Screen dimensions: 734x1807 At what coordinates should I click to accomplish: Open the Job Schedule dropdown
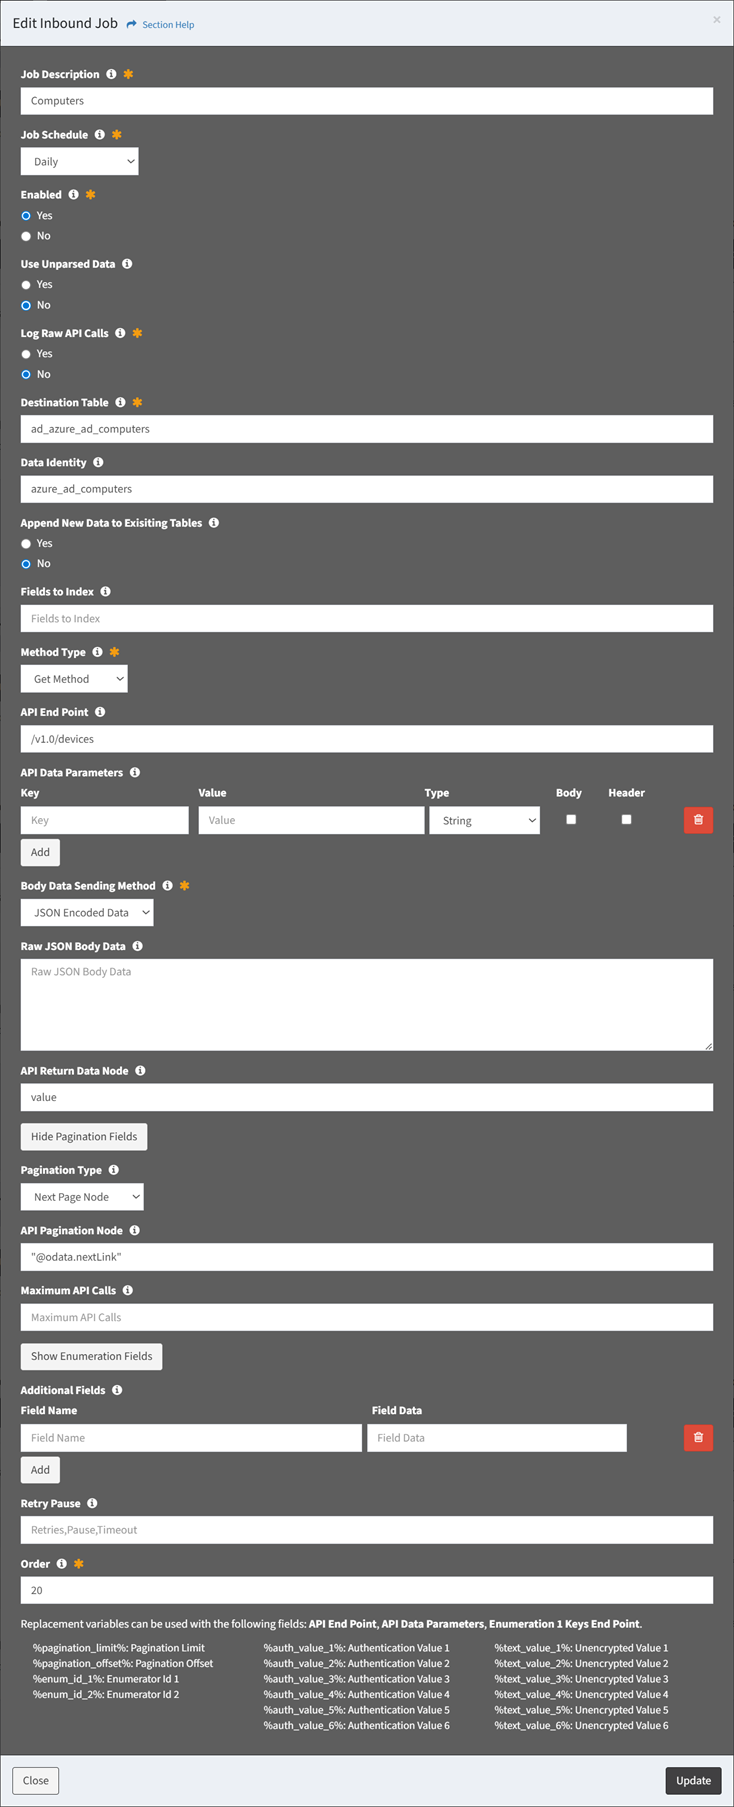(79, 162)
